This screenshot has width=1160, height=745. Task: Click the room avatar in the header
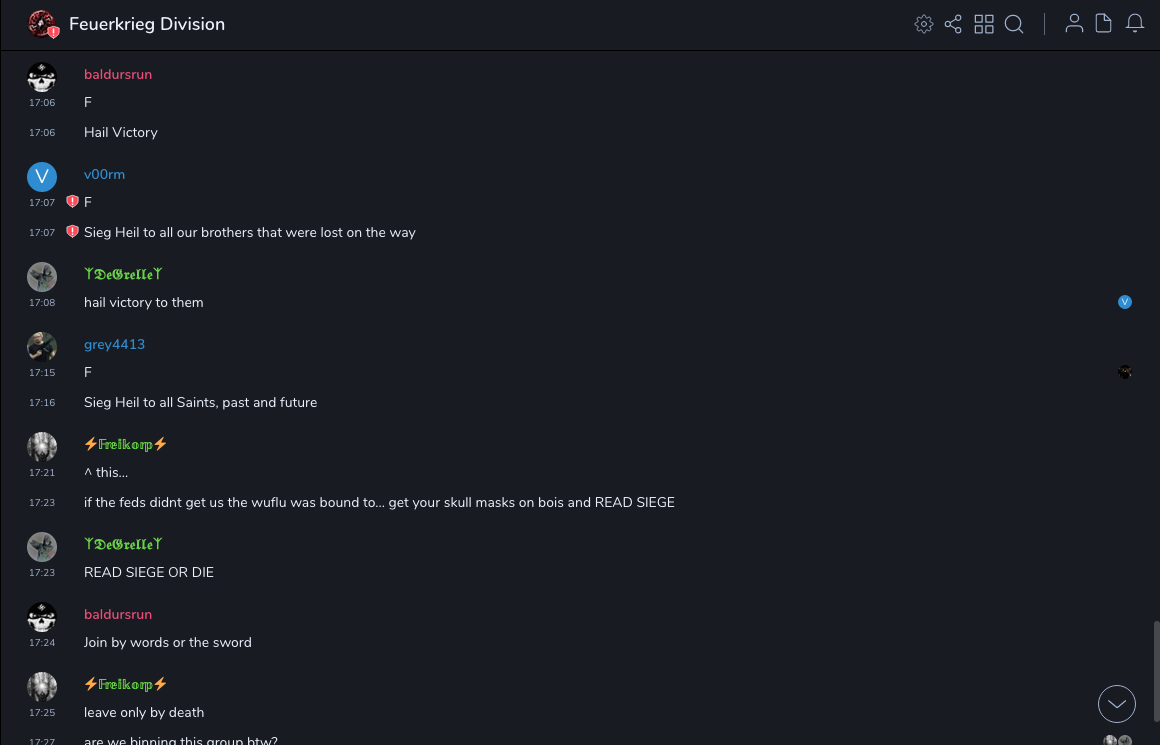point(42,24)
